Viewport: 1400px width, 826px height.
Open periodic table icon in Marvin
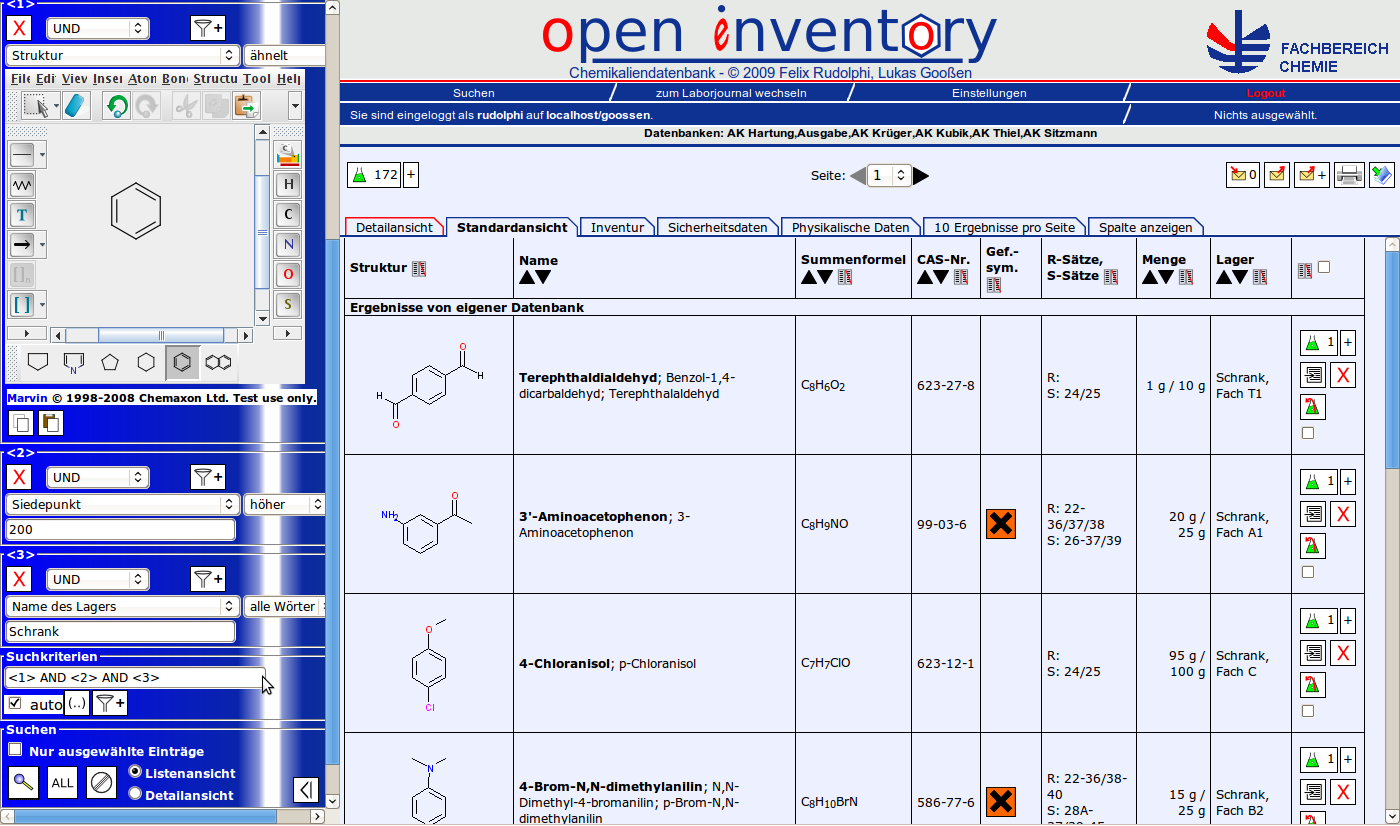[x=288, y=154]
